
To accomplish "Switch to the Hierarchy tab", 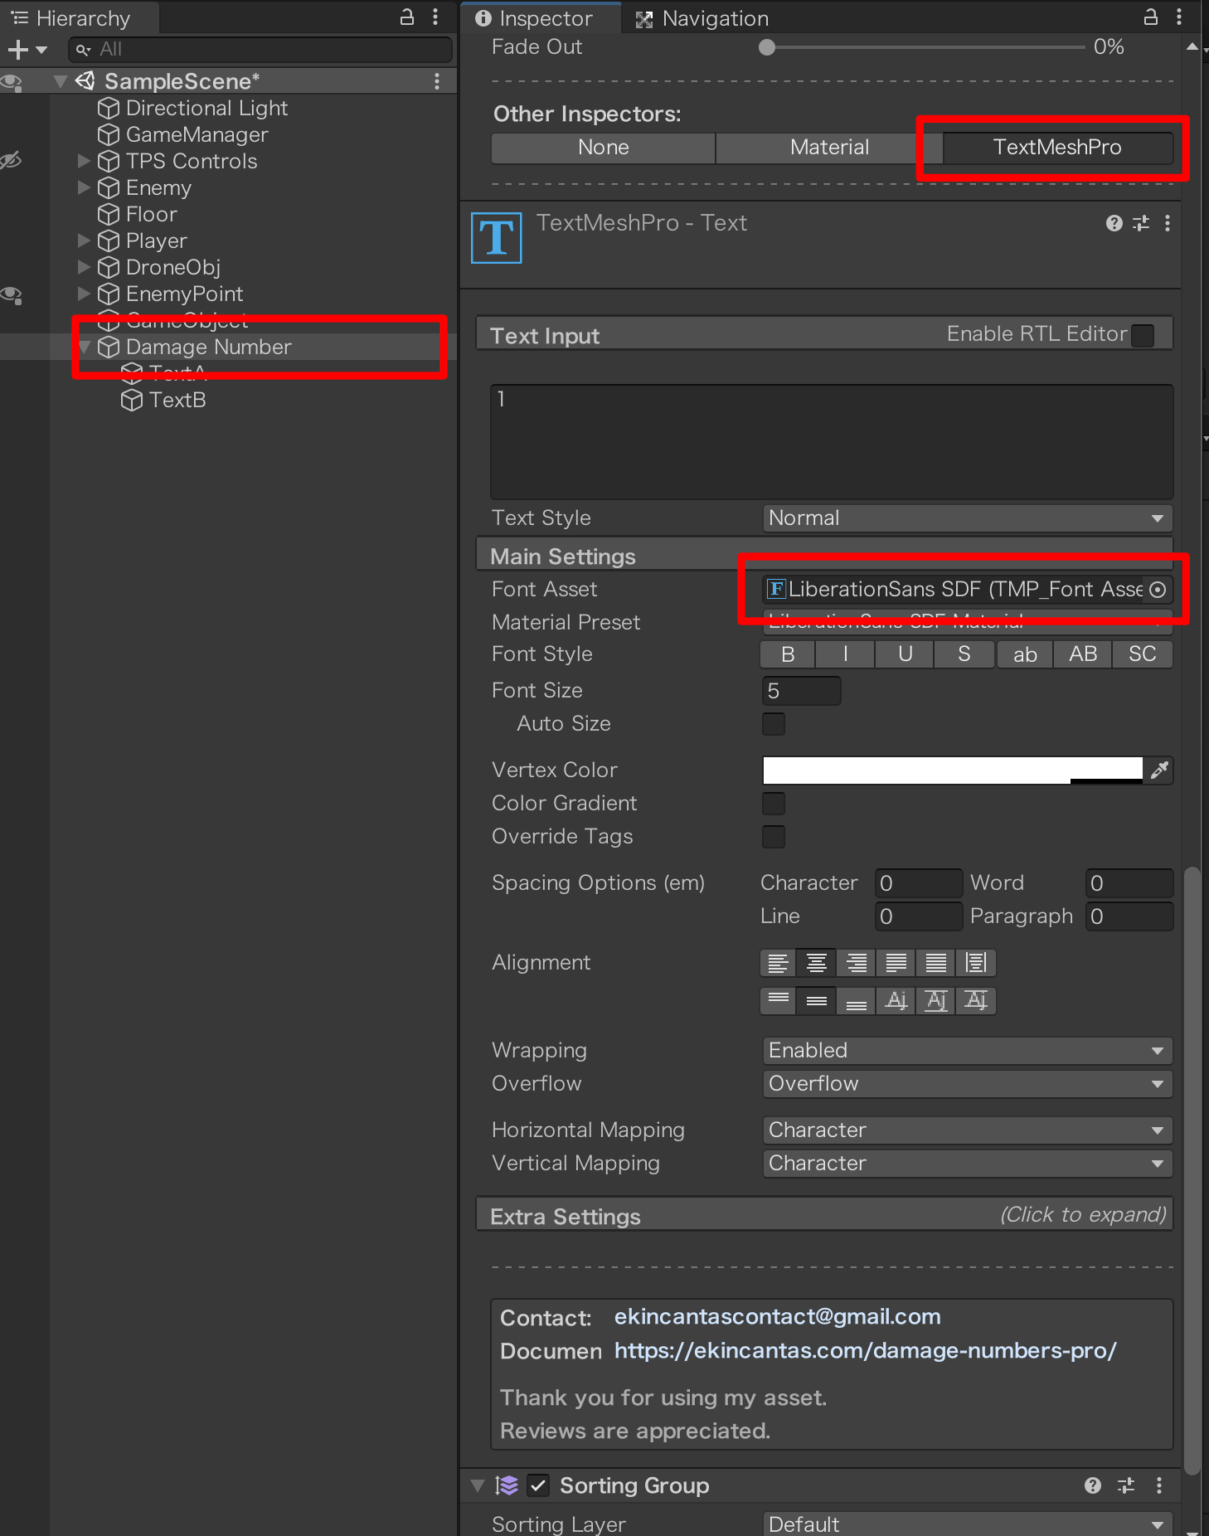I will tap(80, 17).
